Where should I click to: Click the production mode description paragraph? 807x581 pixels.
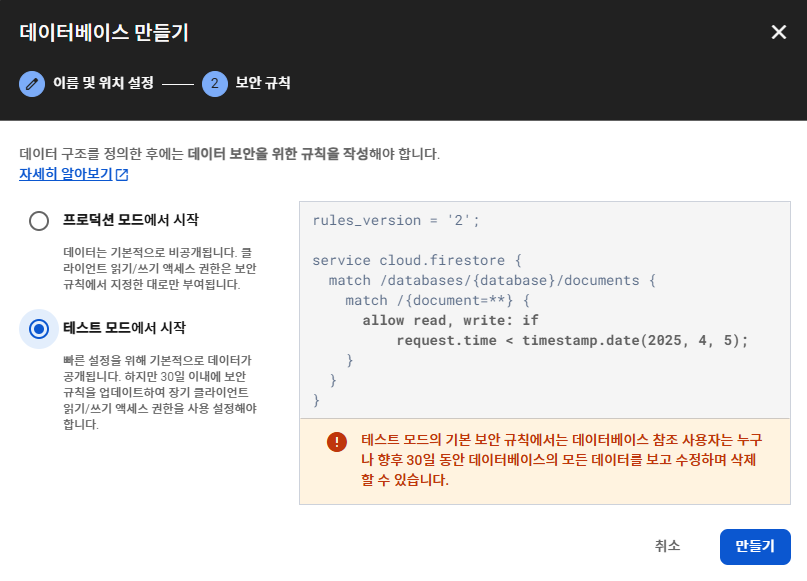point(160,268)
